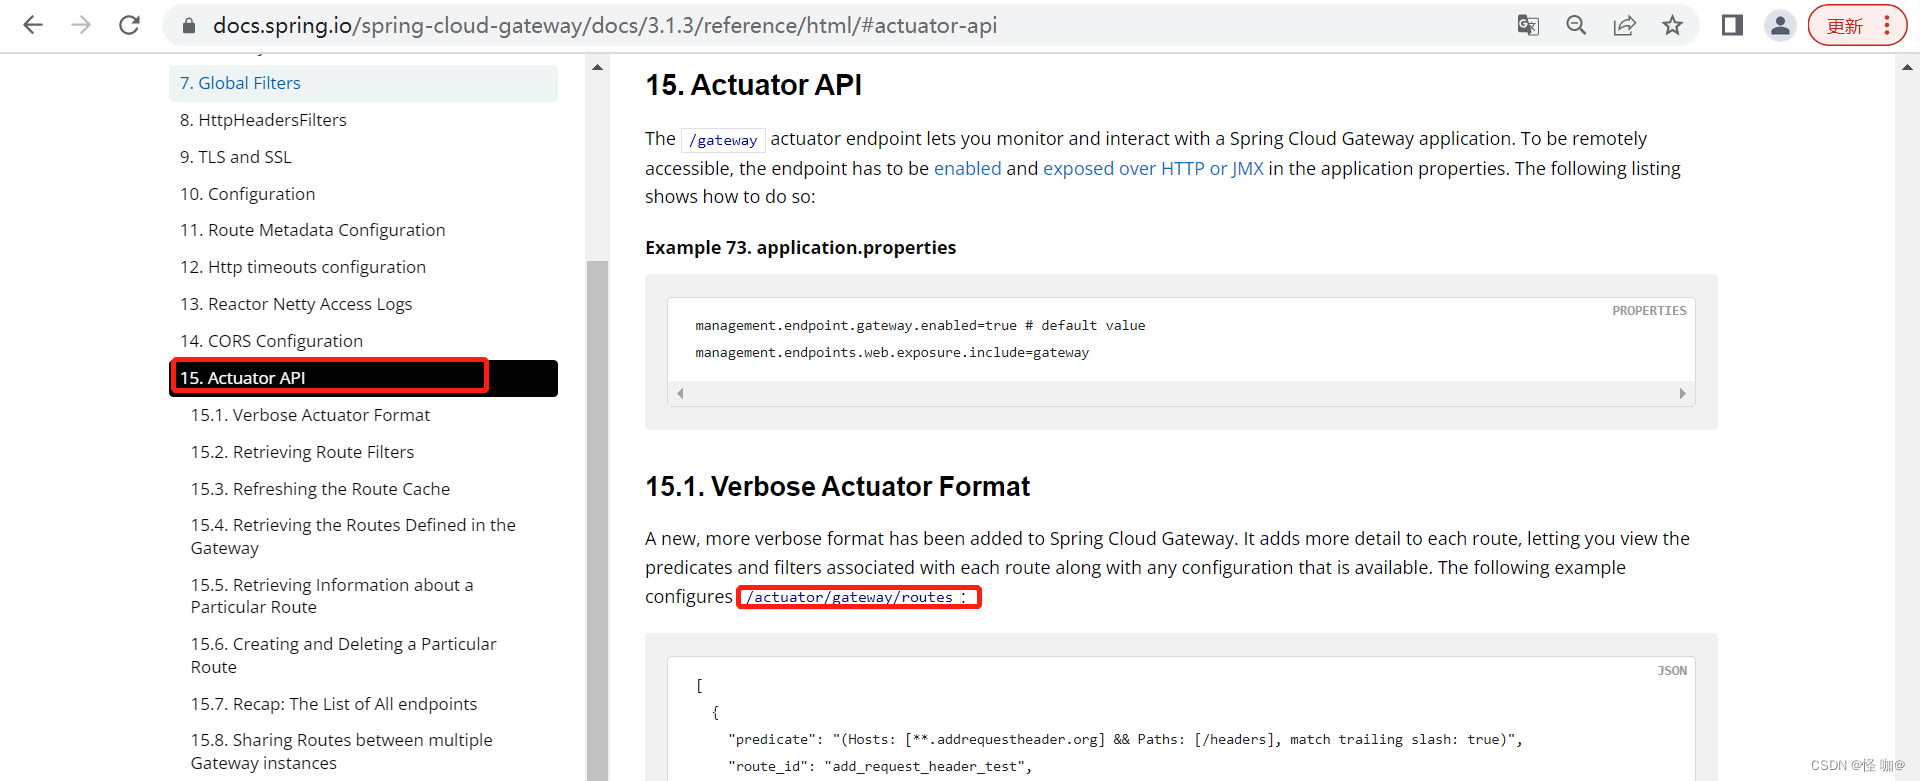Click the code block horizontal scrollbar track
The height and width of the screenshot is (781, 1920).
(1181, 393)
